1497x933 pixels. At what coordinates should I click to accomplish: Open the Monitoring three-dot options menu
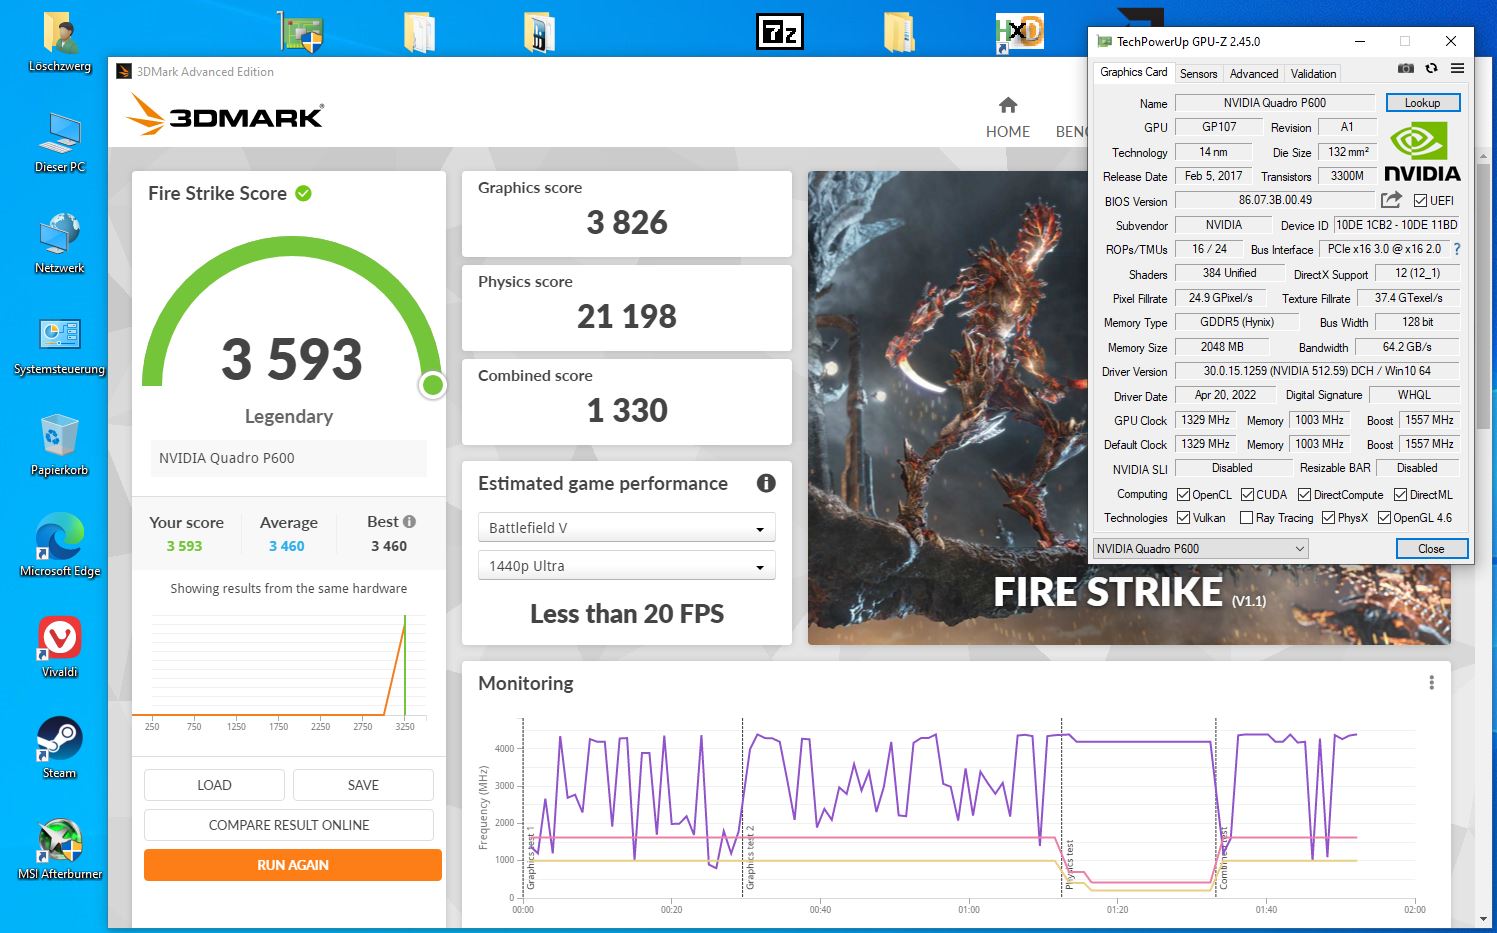click(1431, 682)
